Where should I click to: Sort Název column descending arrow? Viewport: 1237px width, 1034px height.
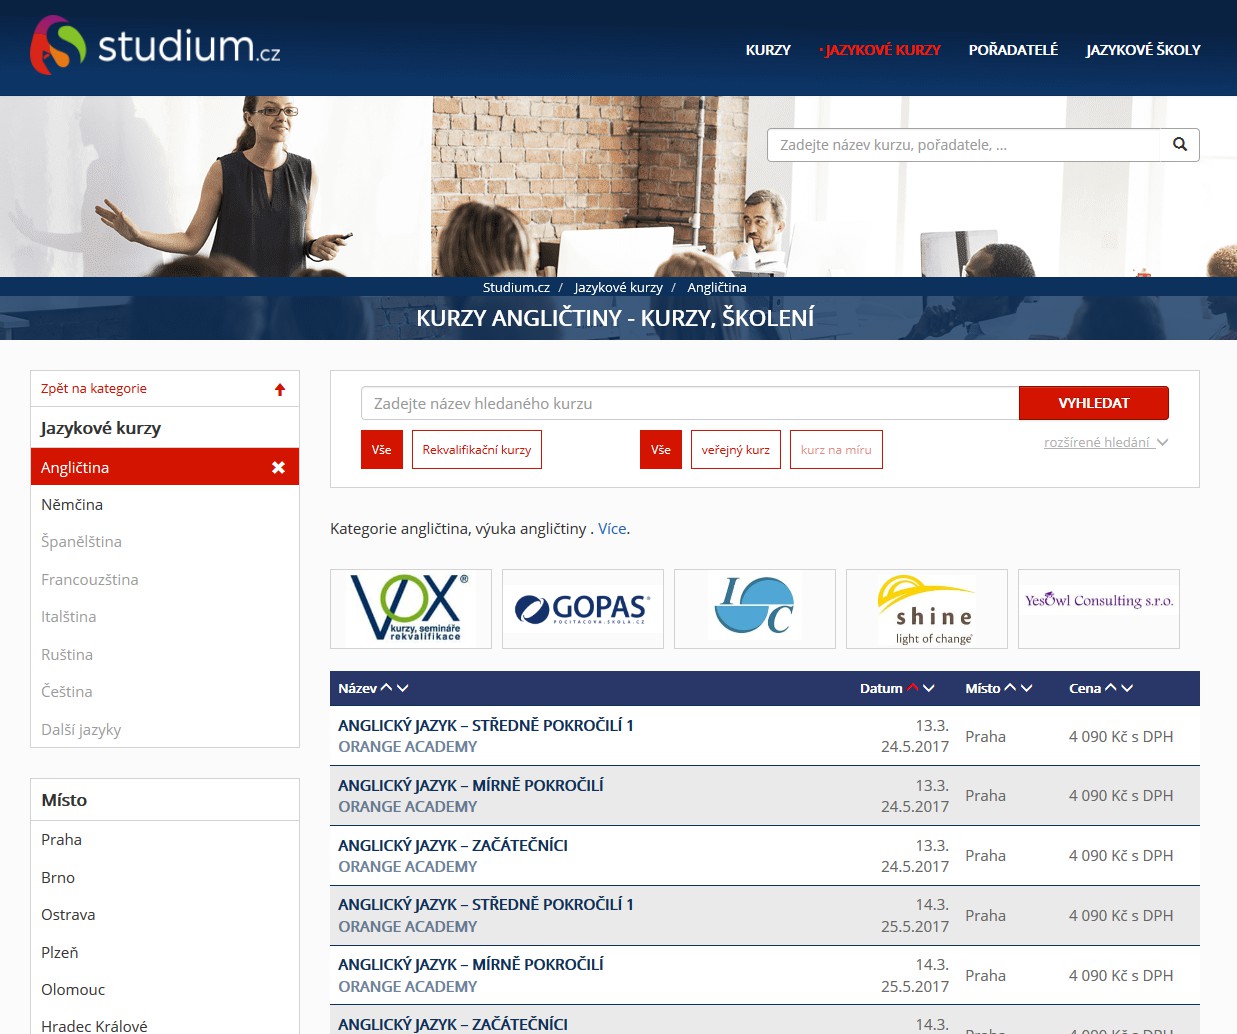(403, 688)
